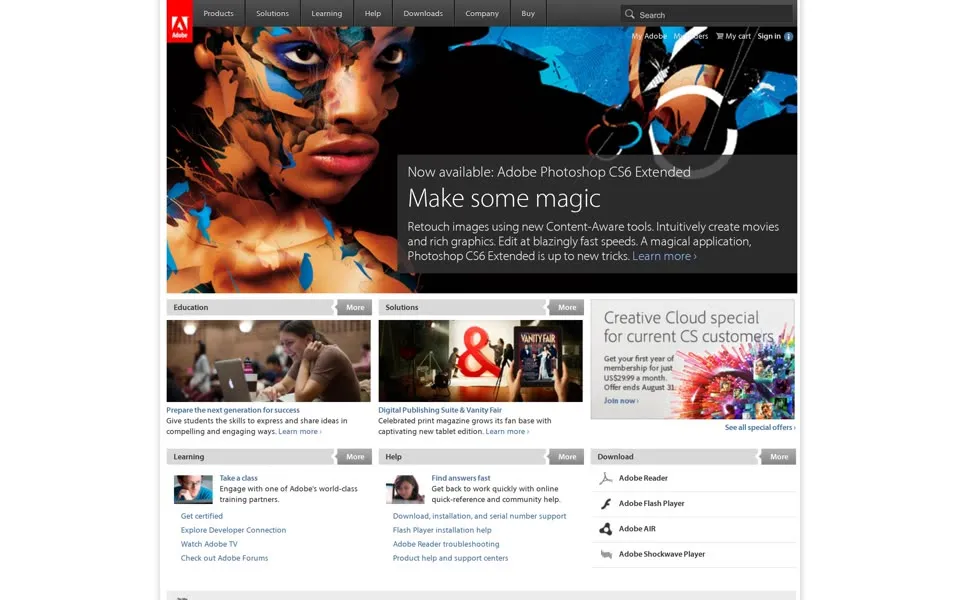Click More button in Learning section

[x=354, y=457]
